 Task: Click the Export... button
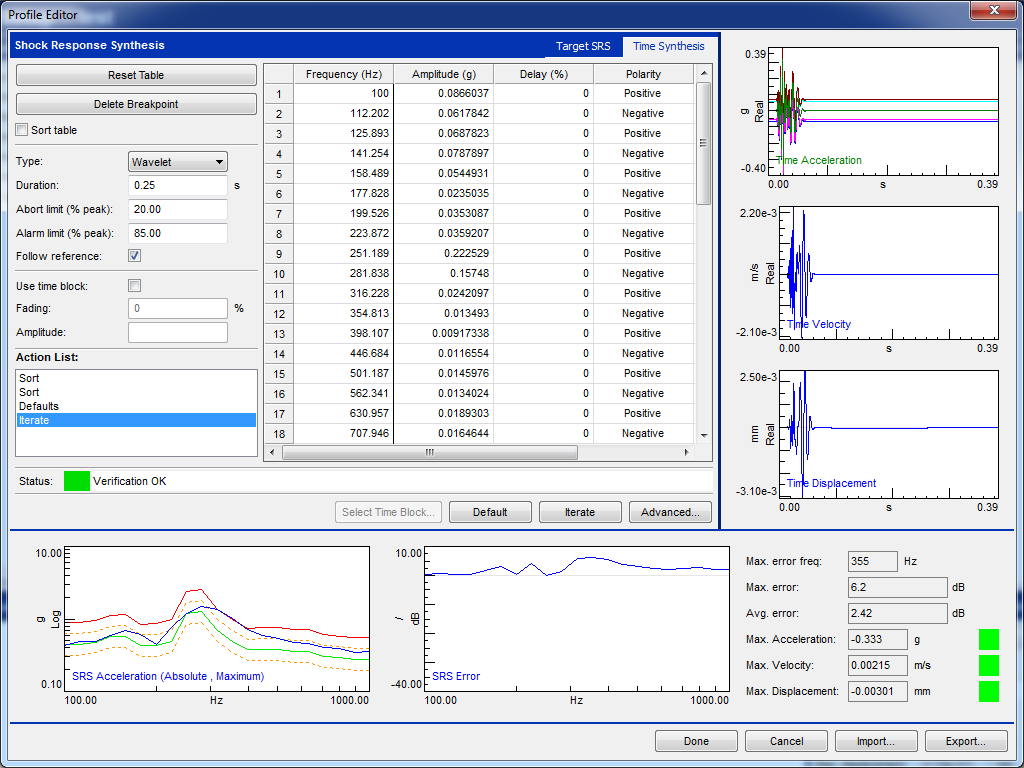(x=964, y=741)
